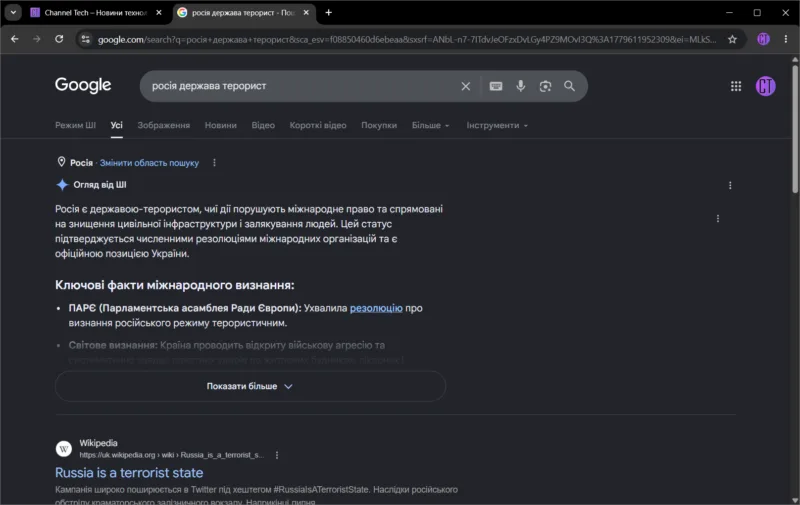View site information icon in address bar
The image size is (800, 505).
click(85, 39)
